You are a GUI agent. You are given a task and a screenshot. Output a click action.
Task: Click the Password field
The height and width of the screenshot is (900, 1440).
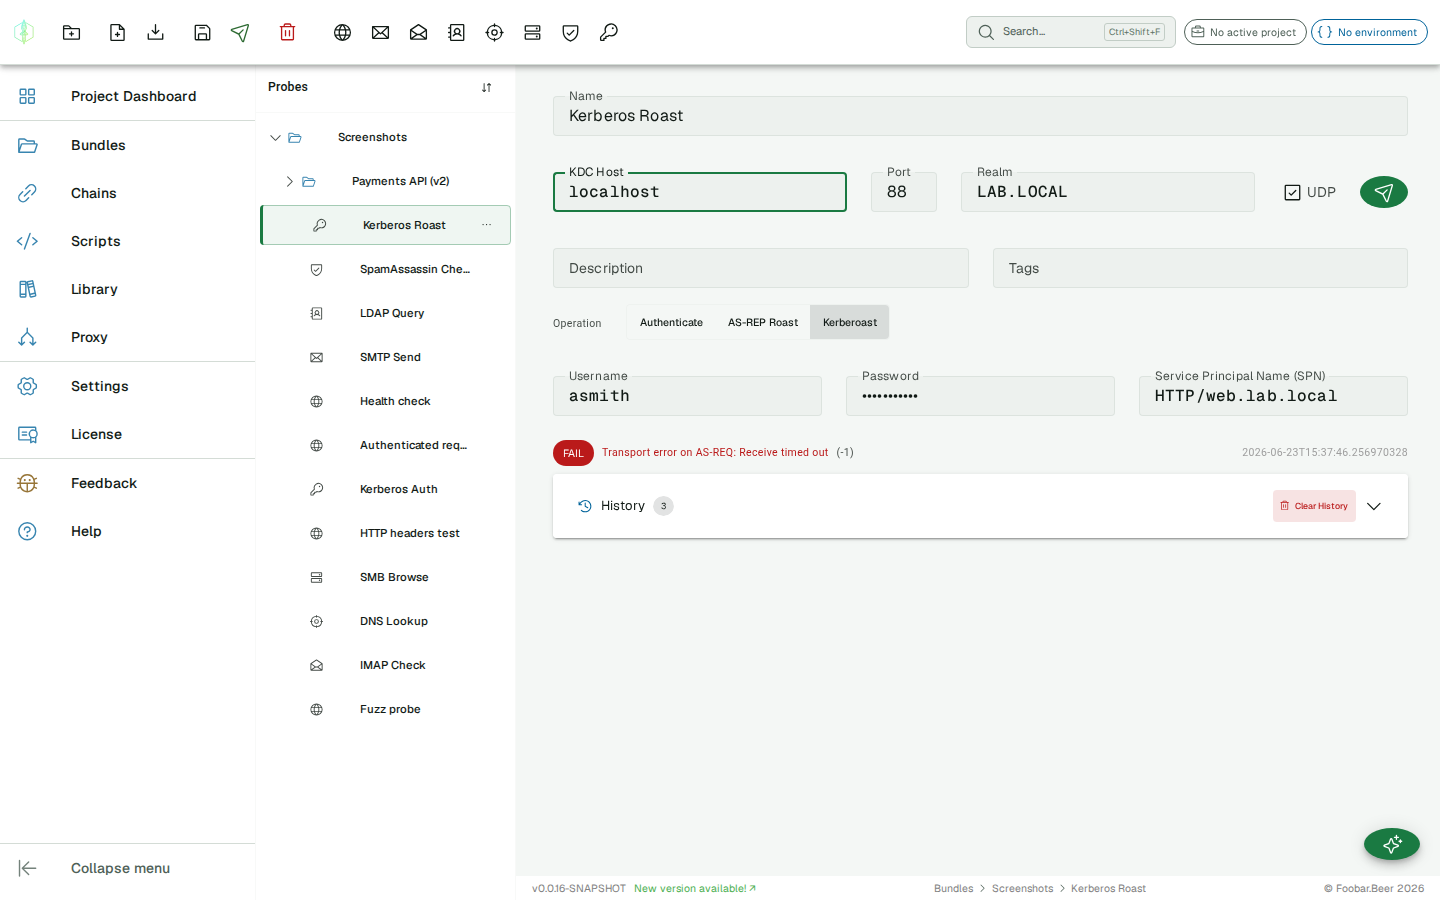[980, 396]
